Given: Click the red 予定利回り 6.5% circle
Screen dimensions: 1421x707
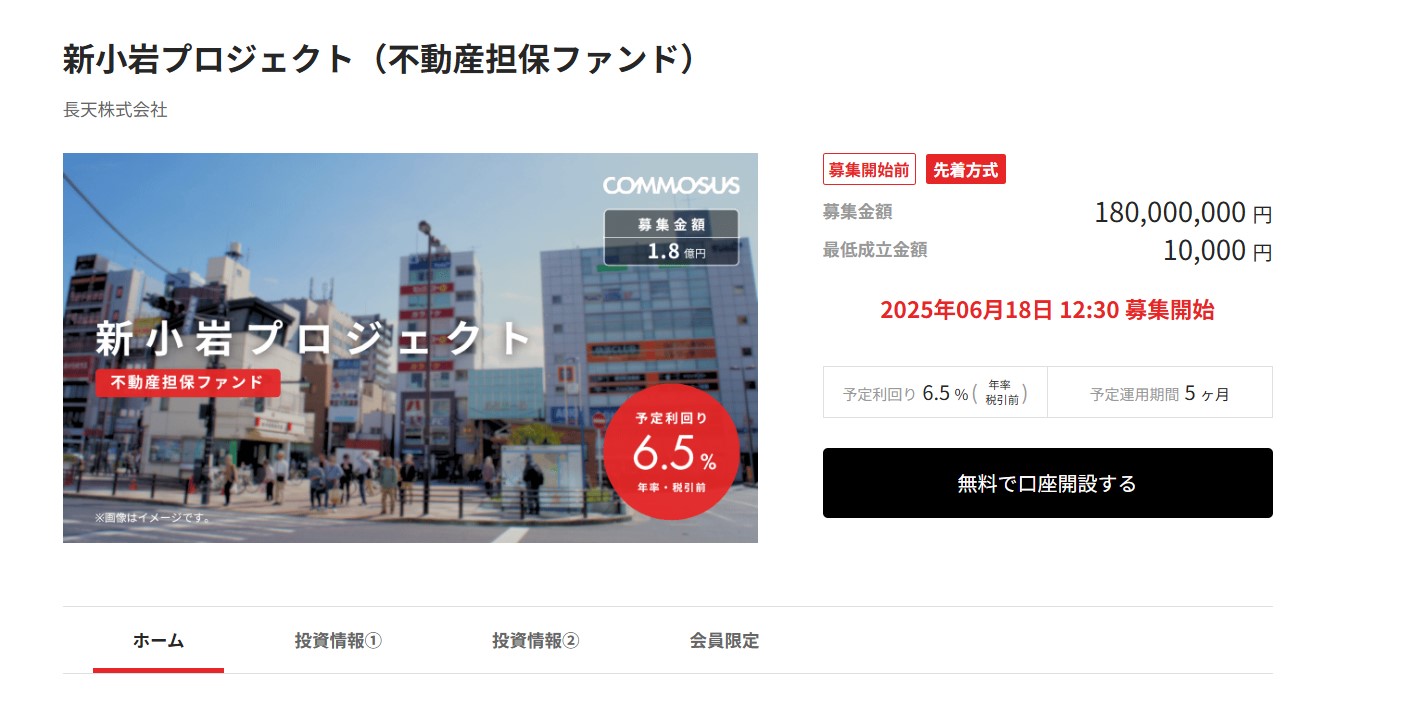Looking at the screenshot, I should (671, 452).
